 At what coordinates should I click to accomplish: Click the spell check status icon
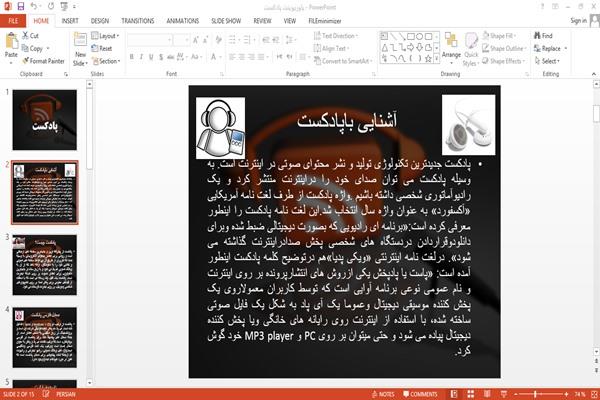(x=46, y=394)
